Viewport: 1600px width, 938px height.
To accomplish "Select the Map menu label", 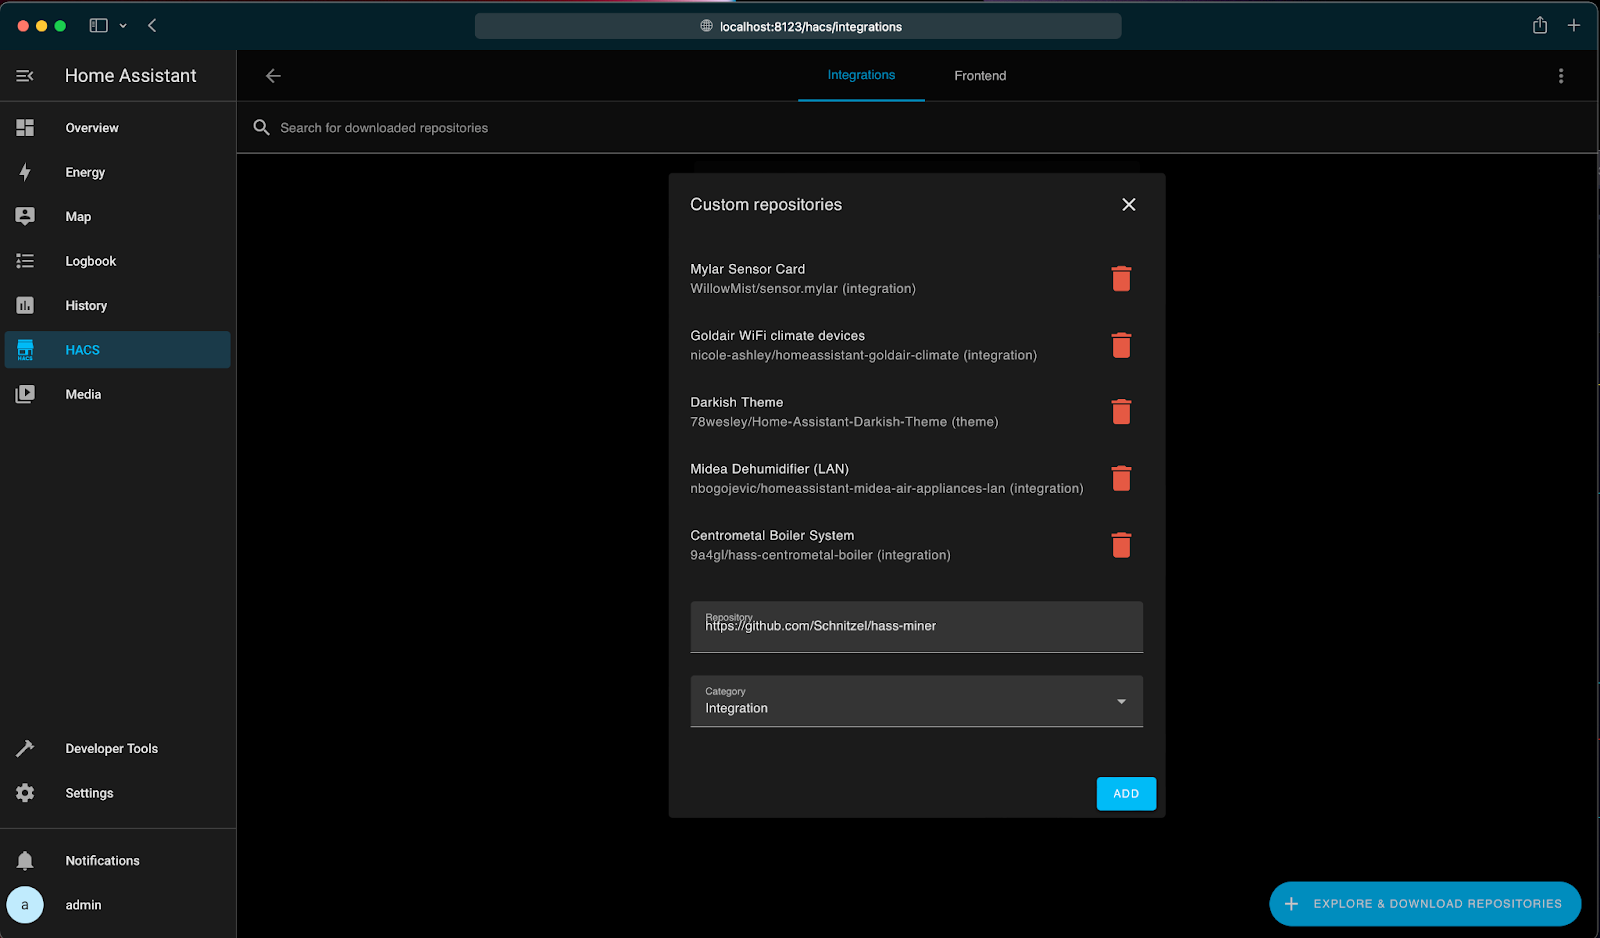I will (78, 217).
